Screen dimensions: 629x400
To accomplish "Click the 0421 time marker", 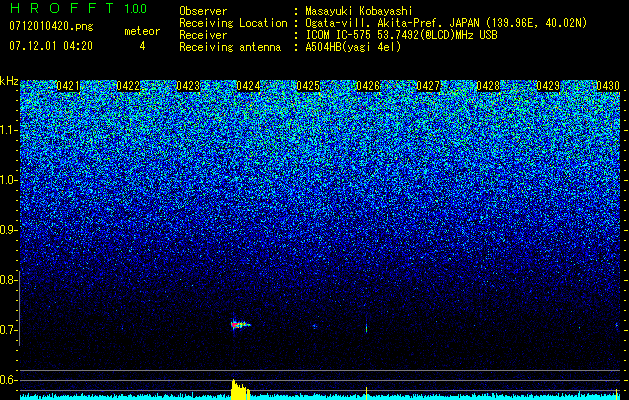I will [x=68, y=86].
